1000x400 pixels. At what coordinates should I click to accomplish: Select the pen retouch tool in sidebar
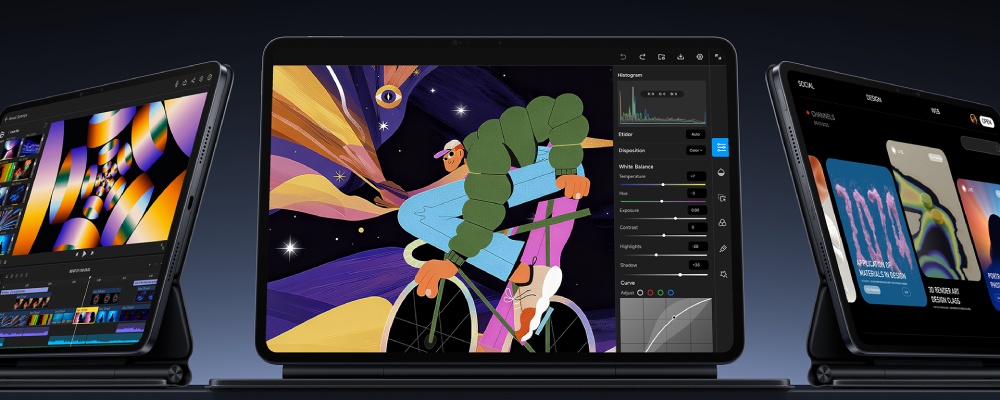tap(723, 248)
